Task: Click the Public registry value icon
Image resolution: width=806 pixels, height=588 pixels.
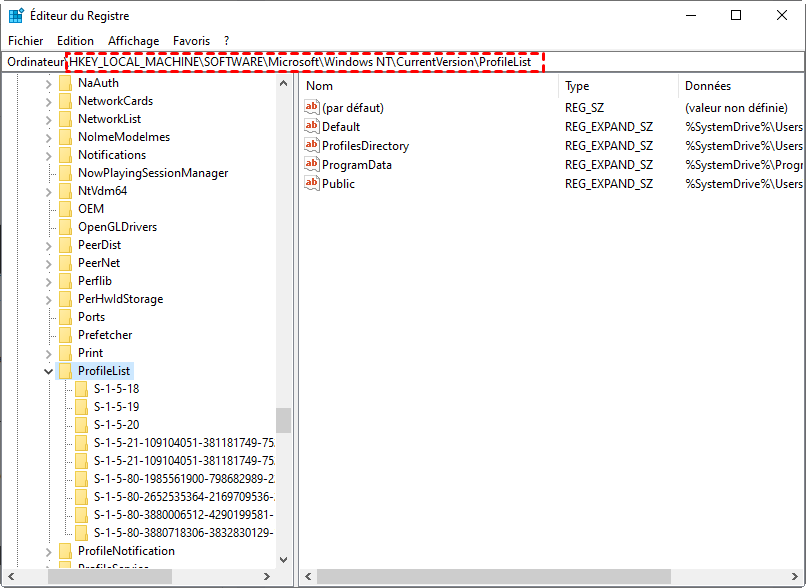Action: [x=311, y=184]
